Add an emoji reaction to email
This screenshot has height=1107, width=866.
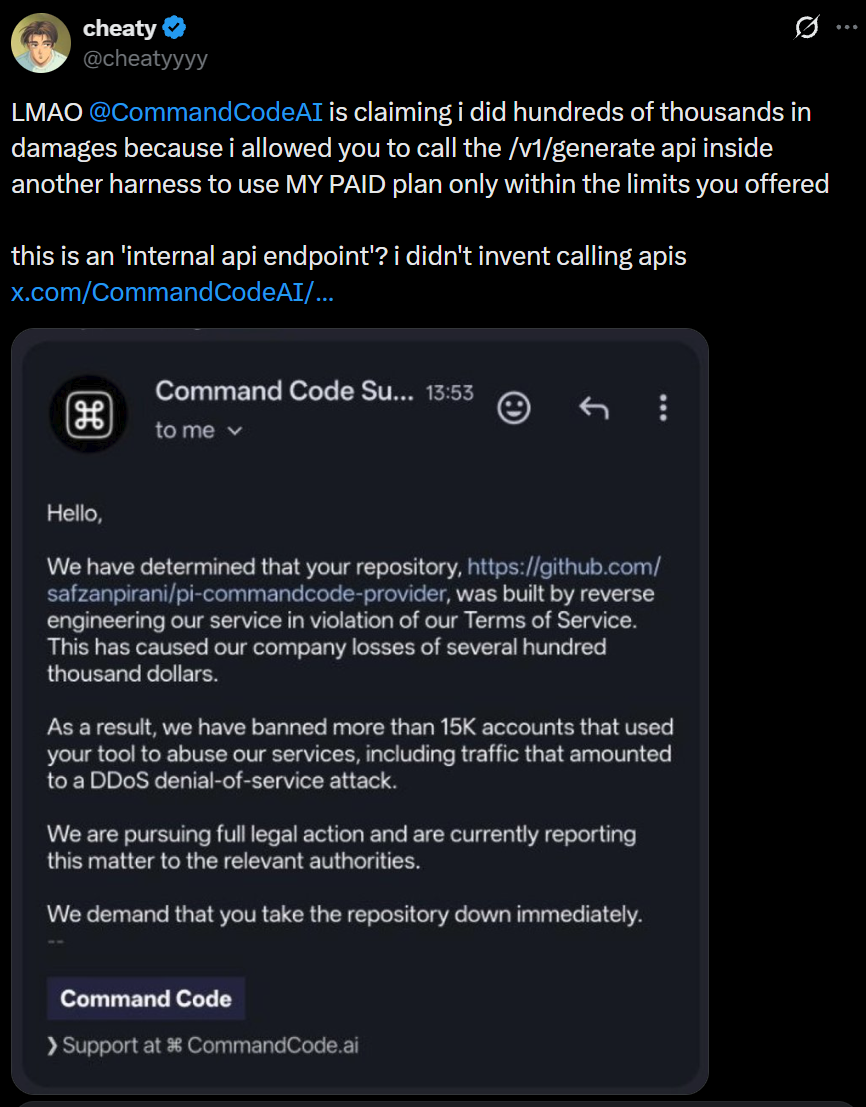click(x=514, y=407)
